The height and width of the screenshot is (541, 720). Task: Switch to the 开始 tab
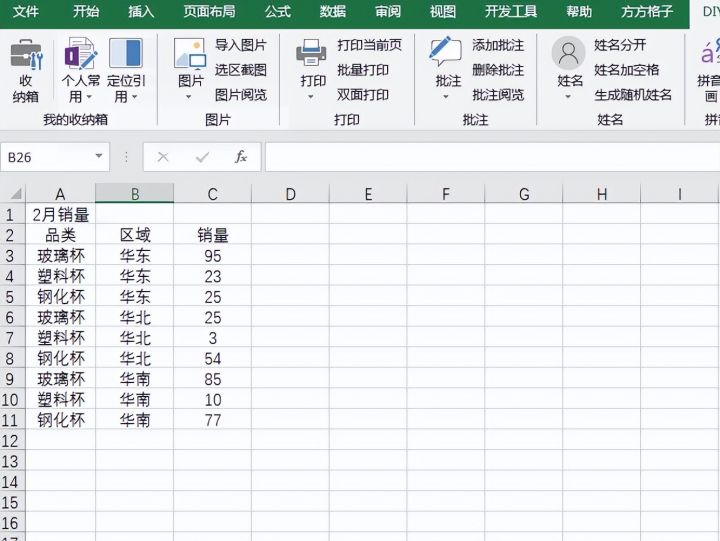coord(86,11)
